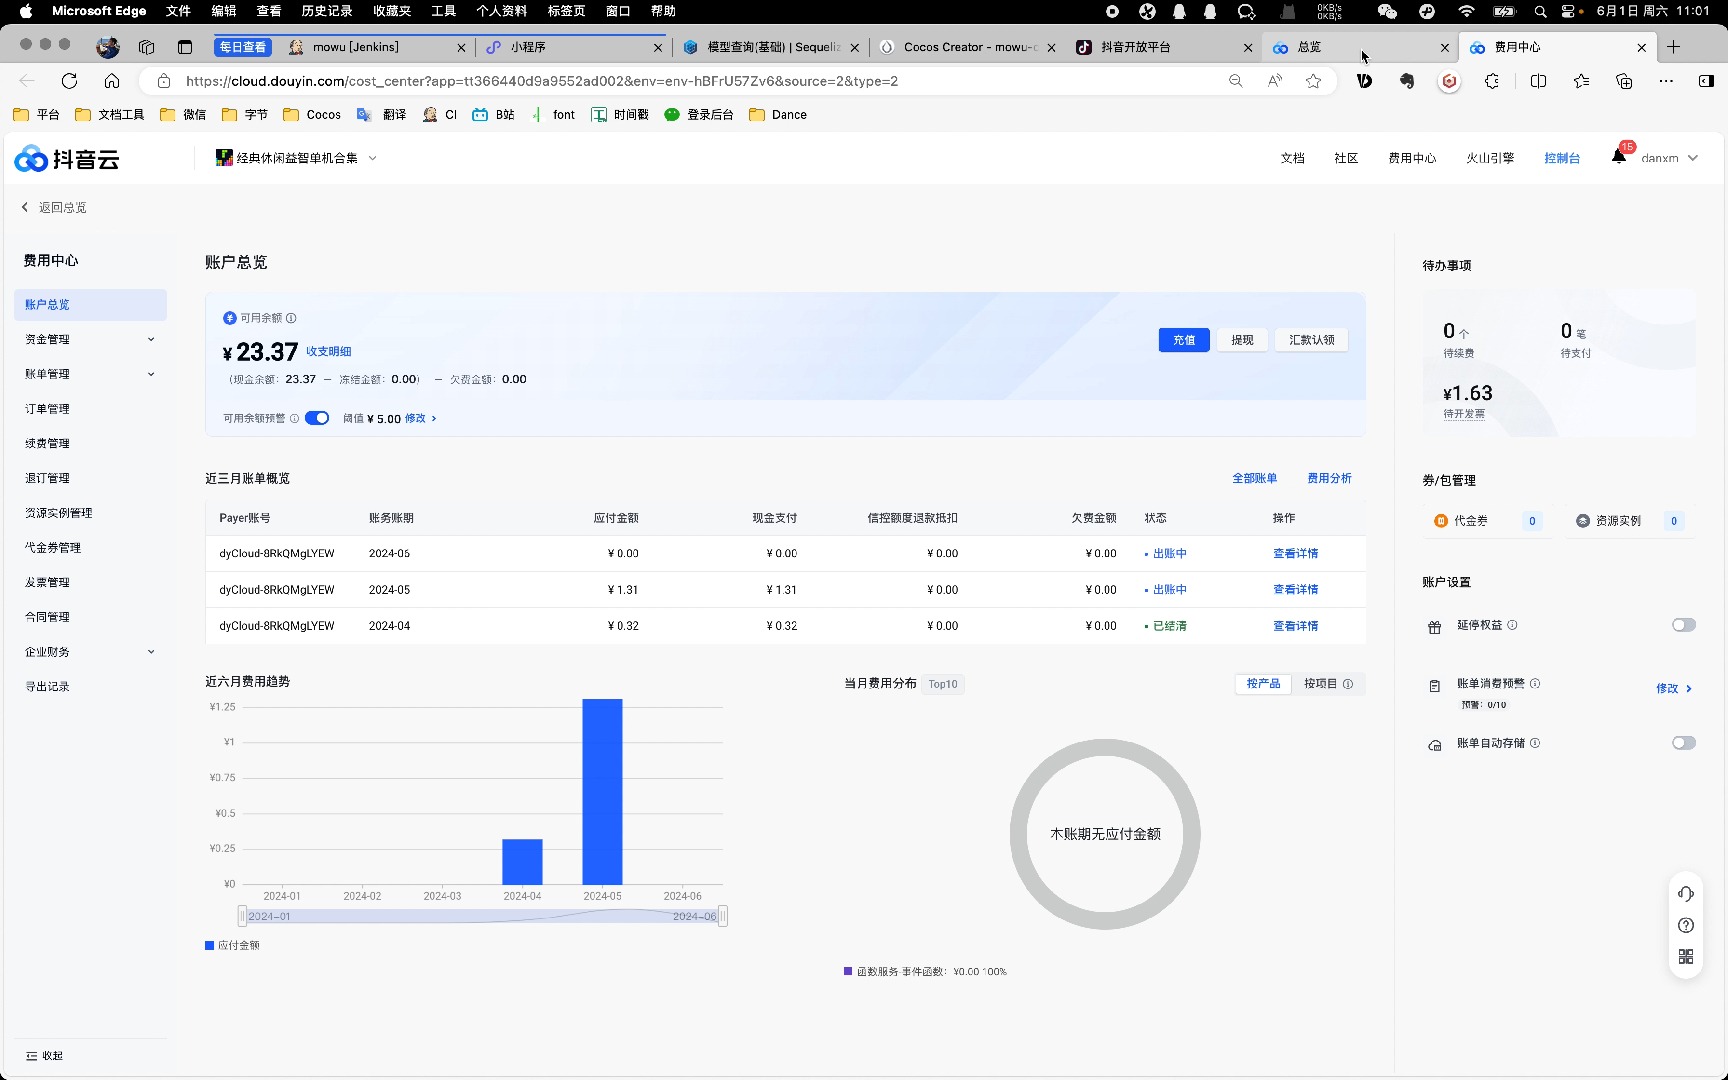Click right handle of chart range slider
Image resolution: width=1728 pixels, height=1080 pixels.
click(723, 916)
